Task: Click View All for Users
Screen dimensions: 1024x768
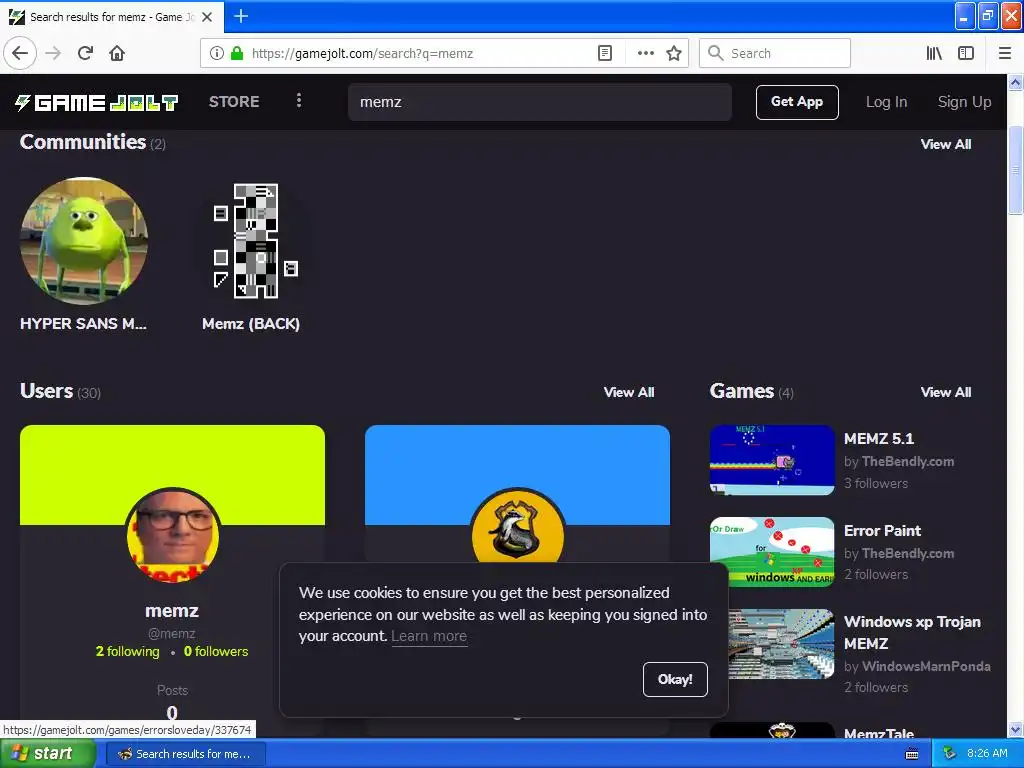Action: pyautogui.click(x=629, y=392)
